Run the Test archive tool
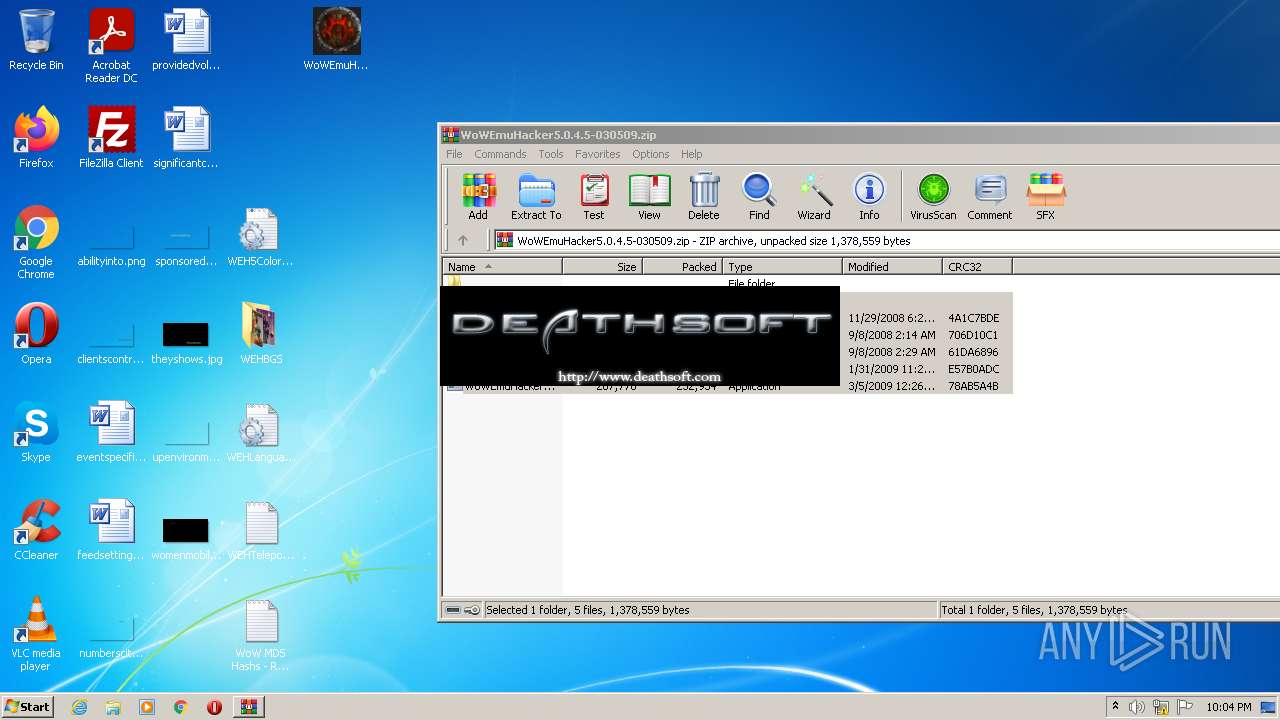Viewport: 1280px width, 720px height. (x=594, y=196)
